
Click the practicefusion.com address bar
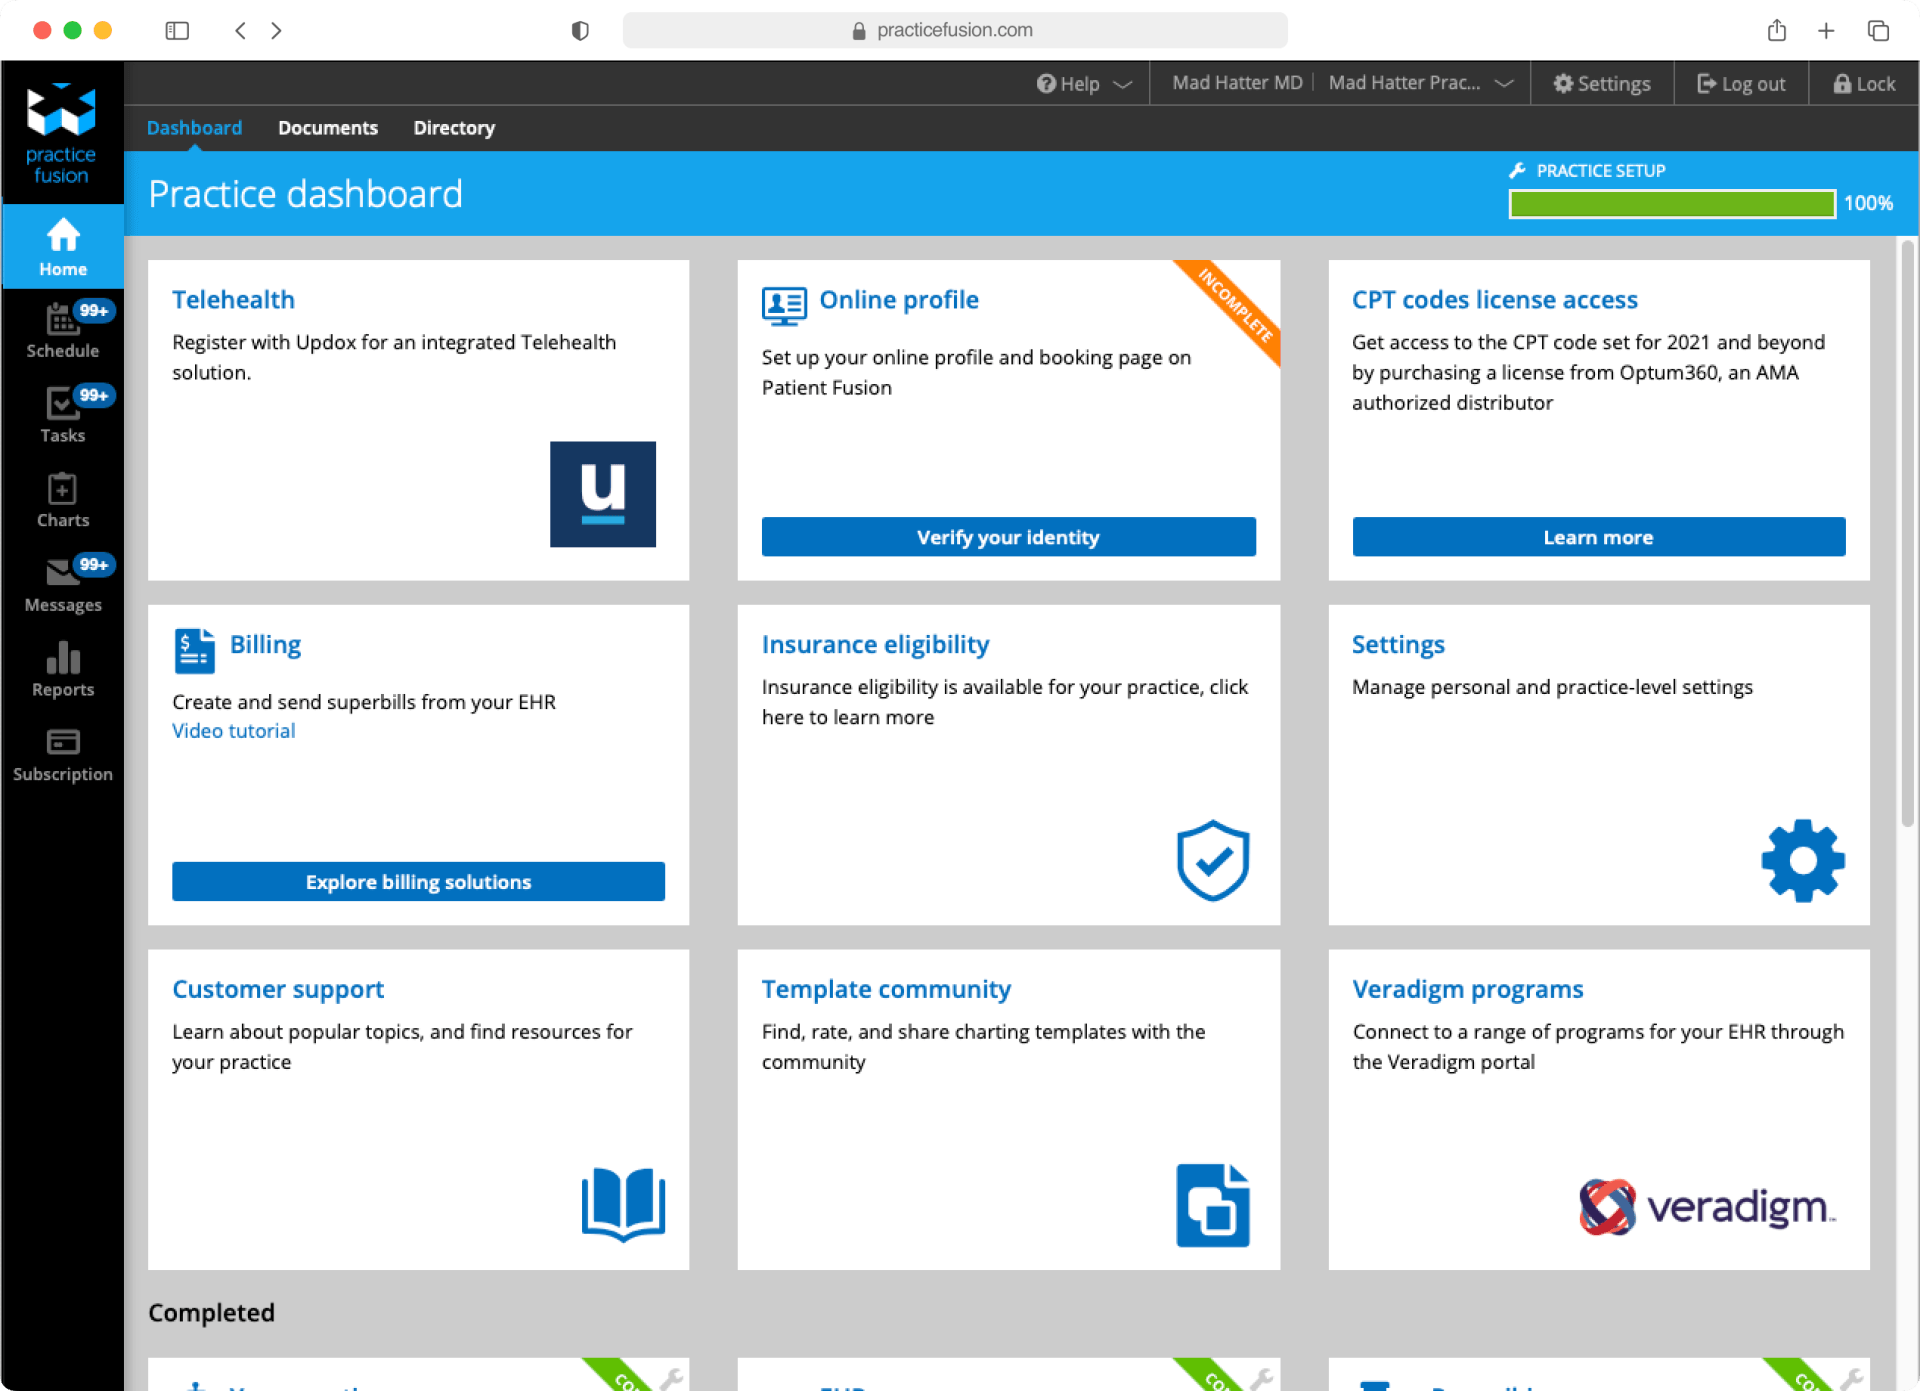click(955, 30)
